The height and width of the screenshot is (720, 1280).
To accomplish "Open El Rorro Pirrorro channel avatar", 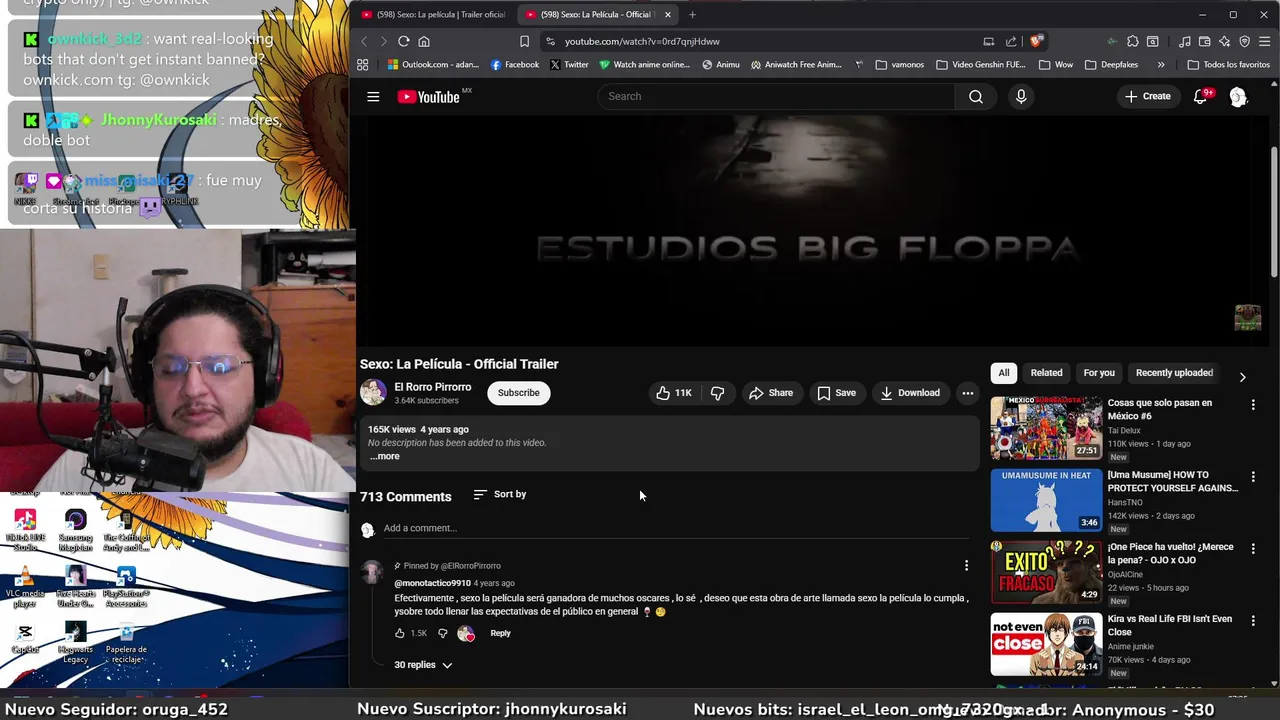I will click(x=373, y=392).
